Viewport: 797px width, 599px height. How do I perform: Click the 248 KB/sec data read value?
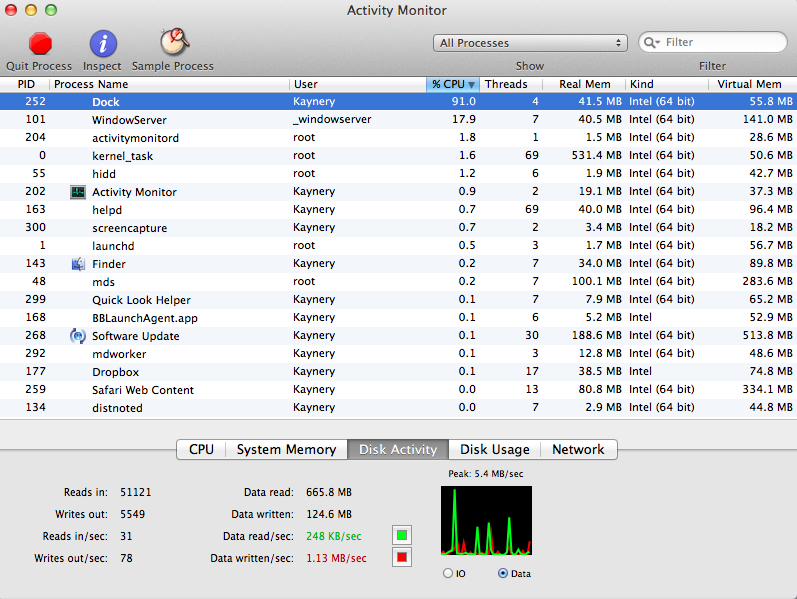tap(333, 536)
